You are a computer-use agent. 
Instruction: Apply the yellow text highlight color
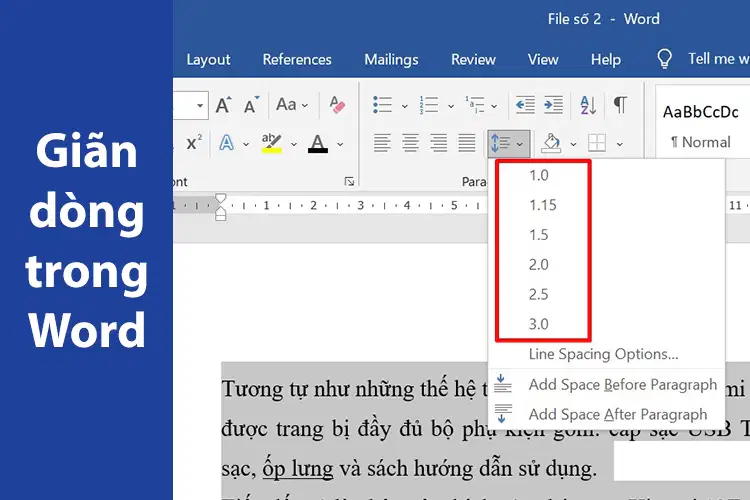(x=272, y=143)
